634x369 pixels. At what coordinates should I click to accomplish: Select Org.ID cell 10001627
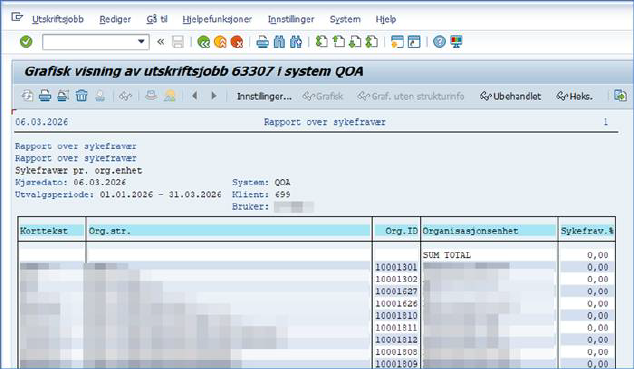point(396,291)
